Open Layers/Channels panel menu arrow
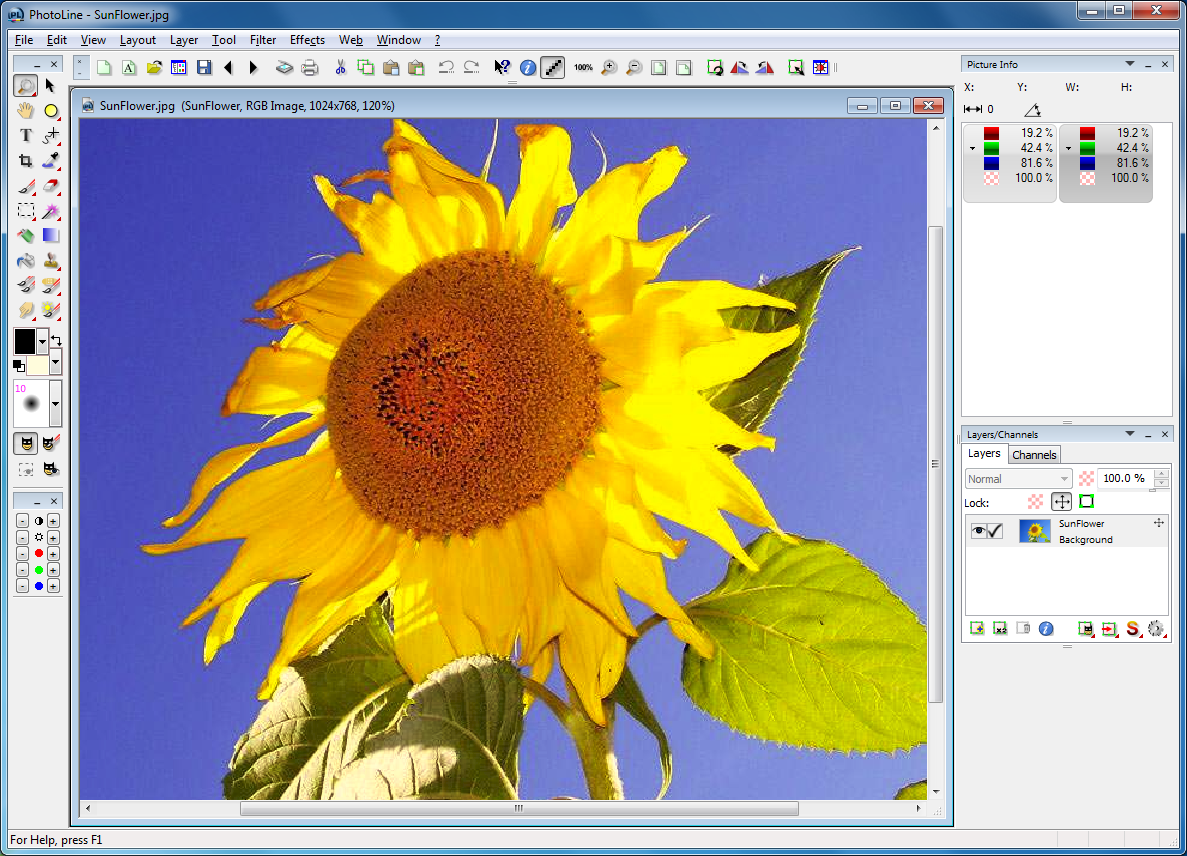Screen dimensions: 1187x856 point(1129,434)
